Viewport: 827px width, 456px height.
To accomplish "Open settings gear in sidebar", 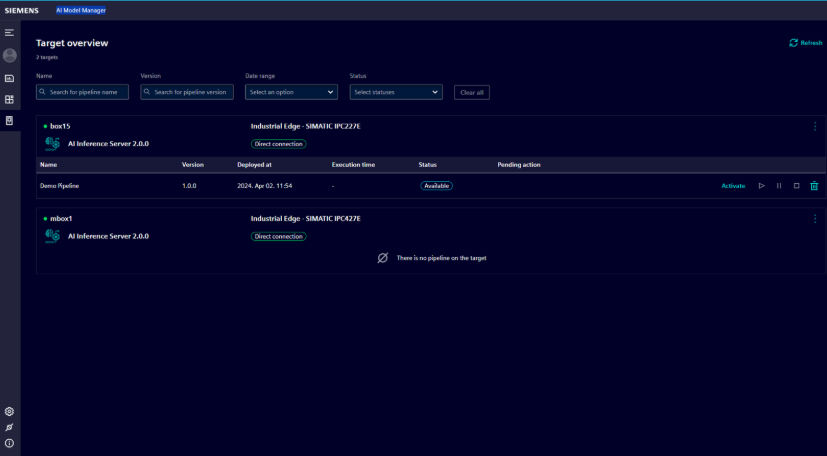I will point(9,411).
